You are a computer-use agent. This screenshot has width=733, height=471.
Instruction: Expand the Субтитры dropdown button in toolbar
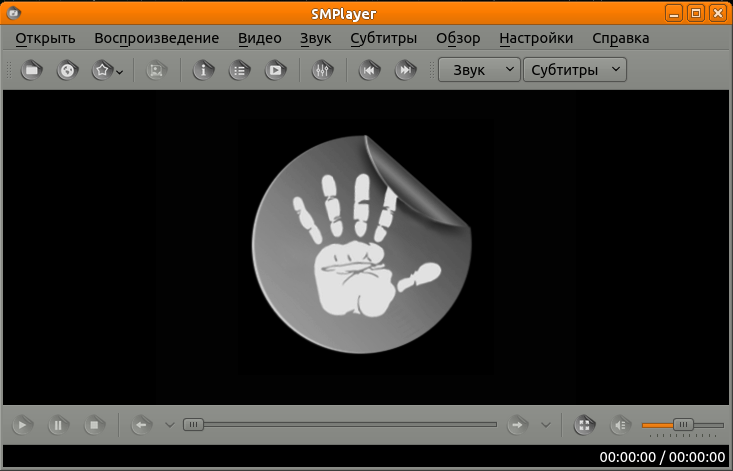click(575, 70)
